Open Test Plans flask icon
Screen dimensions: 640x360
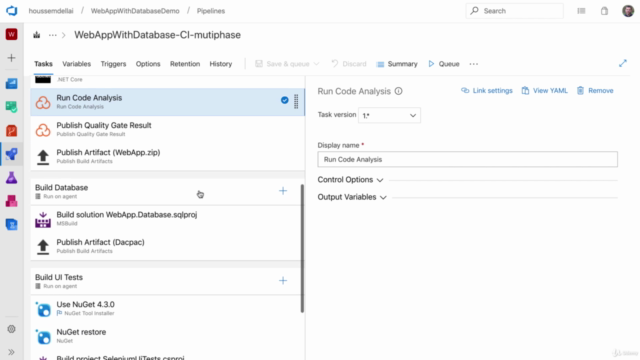[11, 178]
